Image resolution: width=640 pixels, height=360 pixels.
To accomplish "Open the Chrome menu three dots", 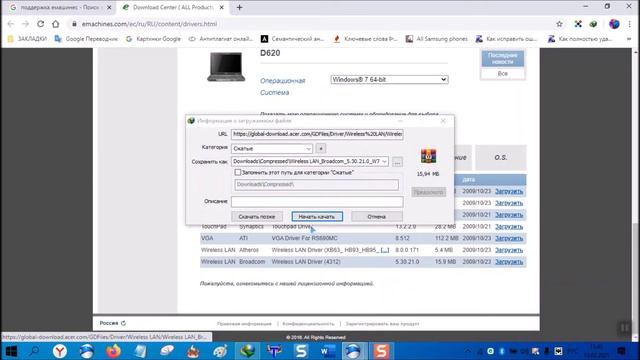I will (x=630, y=24).
